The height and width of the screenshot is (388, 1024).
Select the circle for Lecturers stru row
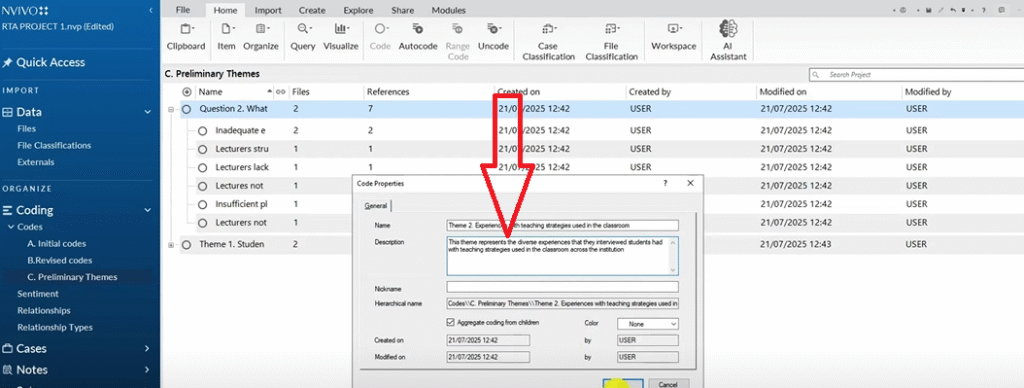point(202,149)
